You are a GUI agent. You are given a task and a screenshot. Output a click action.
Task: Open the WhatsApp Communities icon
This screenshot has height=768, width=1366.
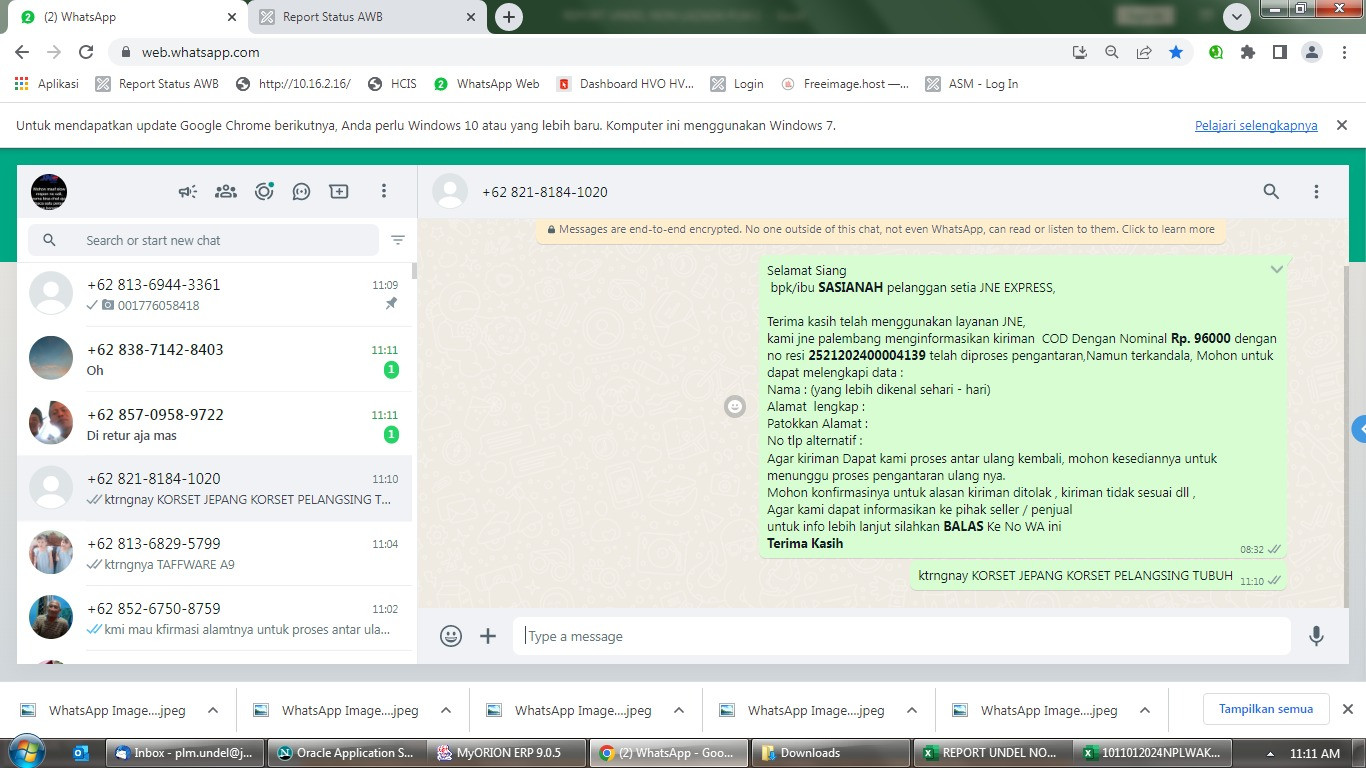click(226, 191)
